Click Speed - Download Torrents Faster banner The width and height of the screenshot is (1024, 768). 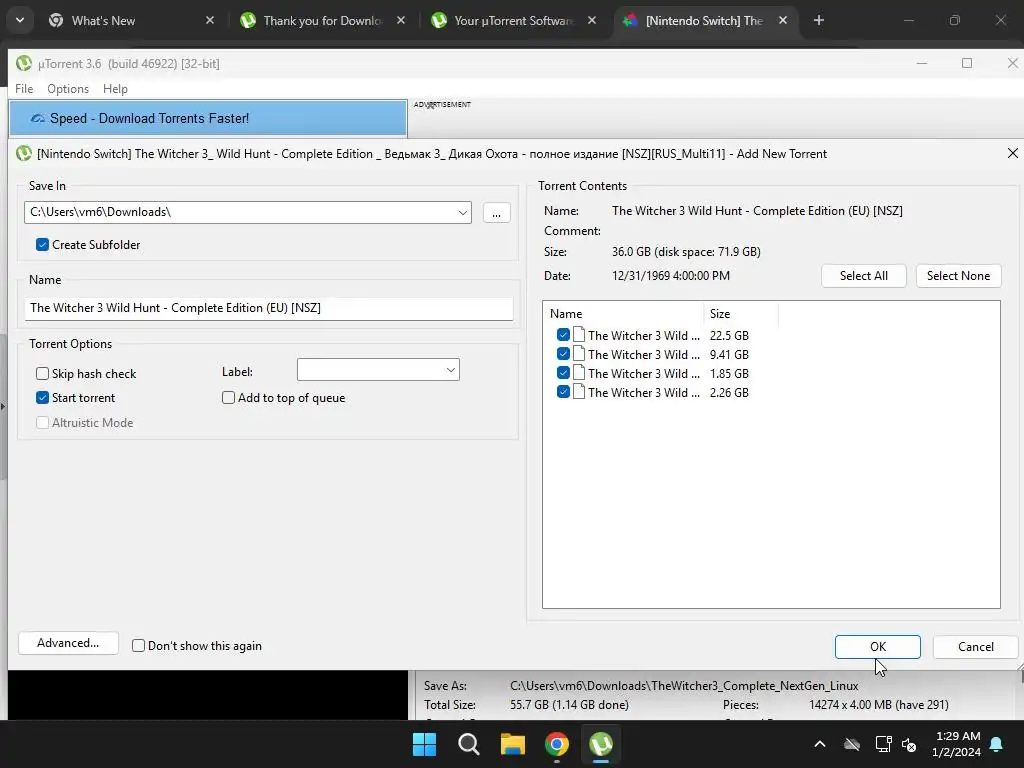tap(208, 118)
